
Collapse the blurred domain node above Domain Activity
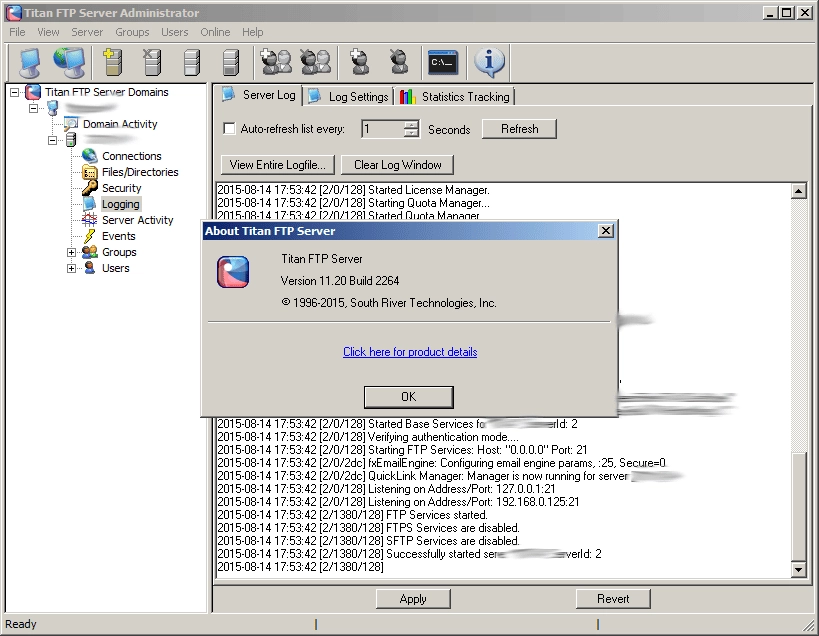33,108
